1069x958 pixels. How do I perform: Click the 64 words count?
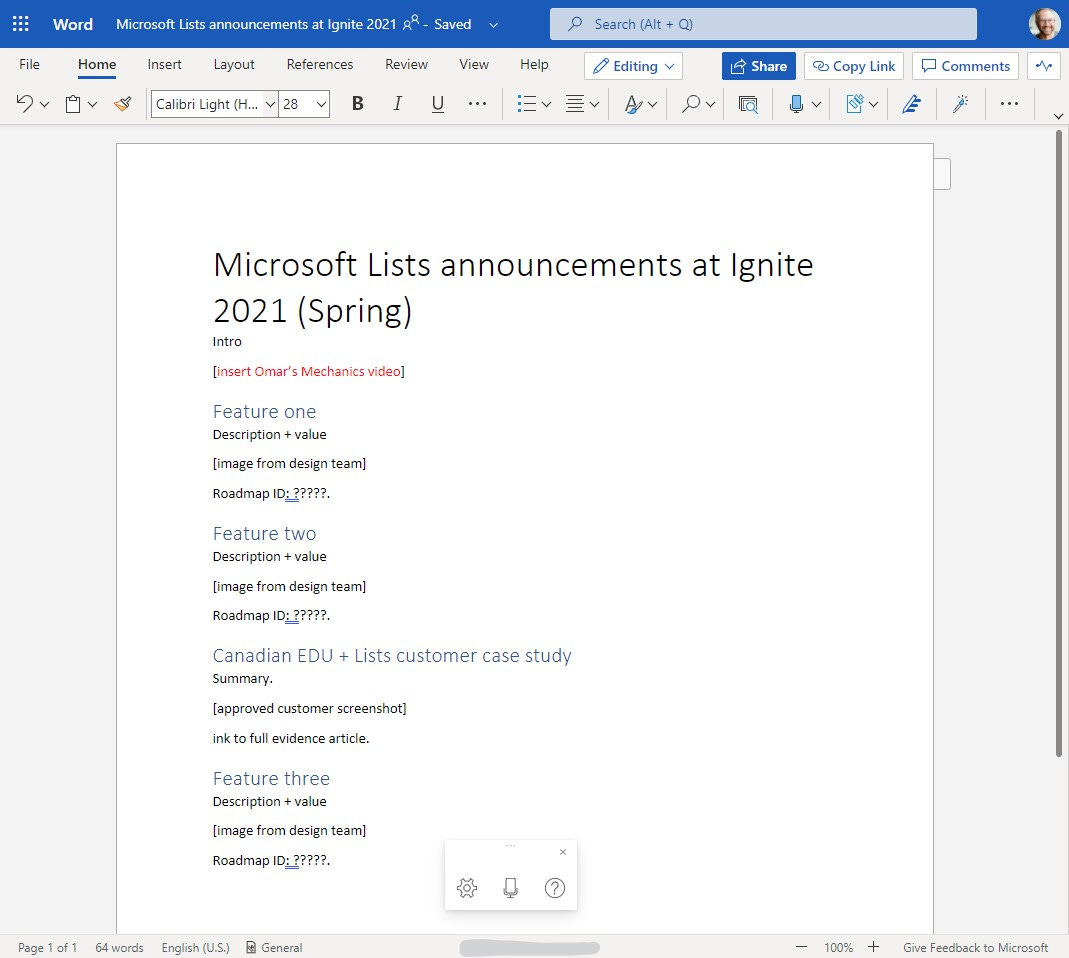[x=119, y=947]
